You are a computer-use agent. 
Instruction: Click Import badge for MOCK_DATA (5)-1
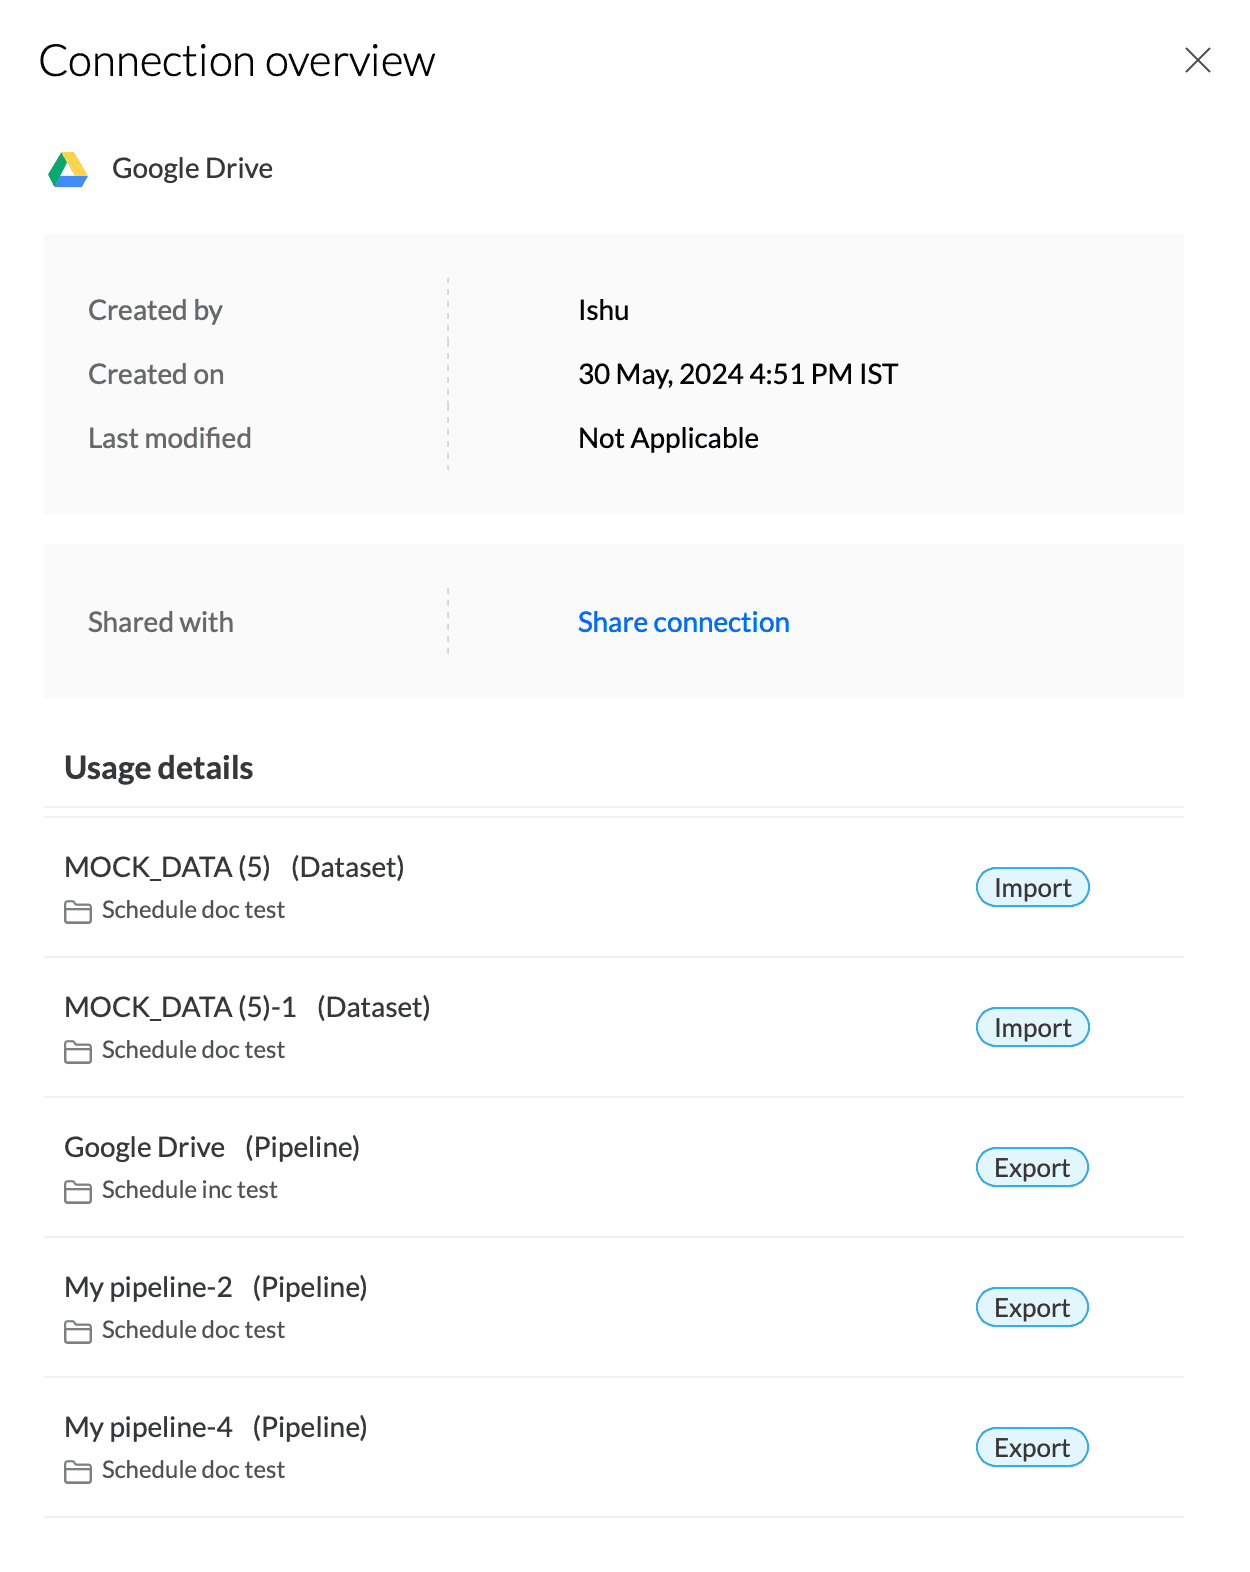click(1032, 1028)
